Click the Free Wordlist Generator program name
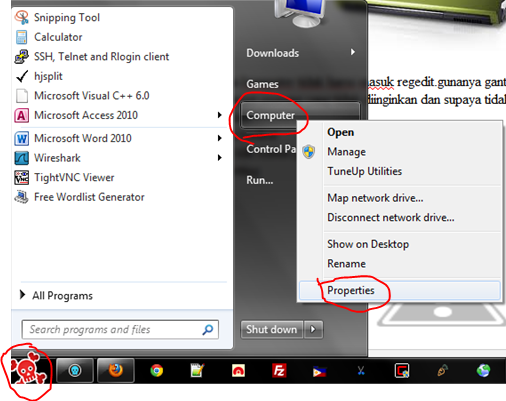Viewport: 506px width, 401px height. tap(89, 197)
